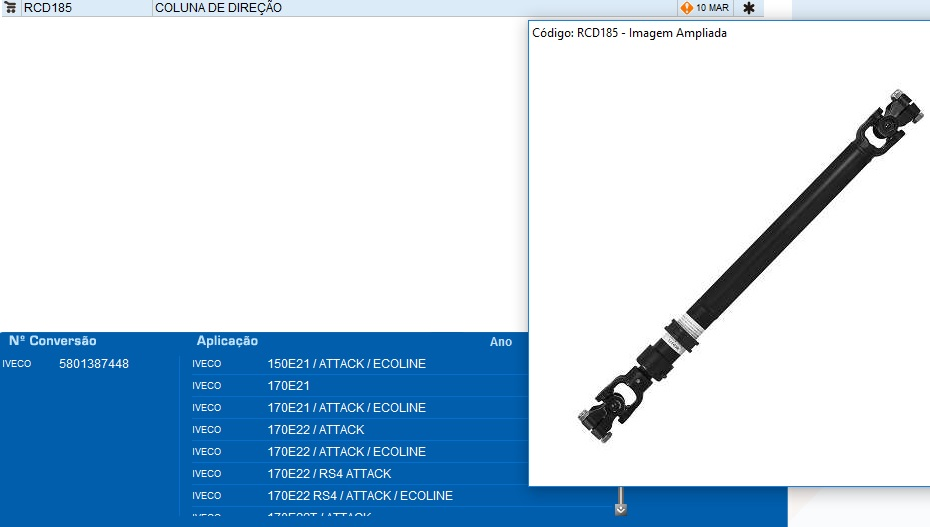The height and width of the screenshot is (527, 930).
Task: Click the Ano column header
Action: pyautogui.click(x=501, y=342)
